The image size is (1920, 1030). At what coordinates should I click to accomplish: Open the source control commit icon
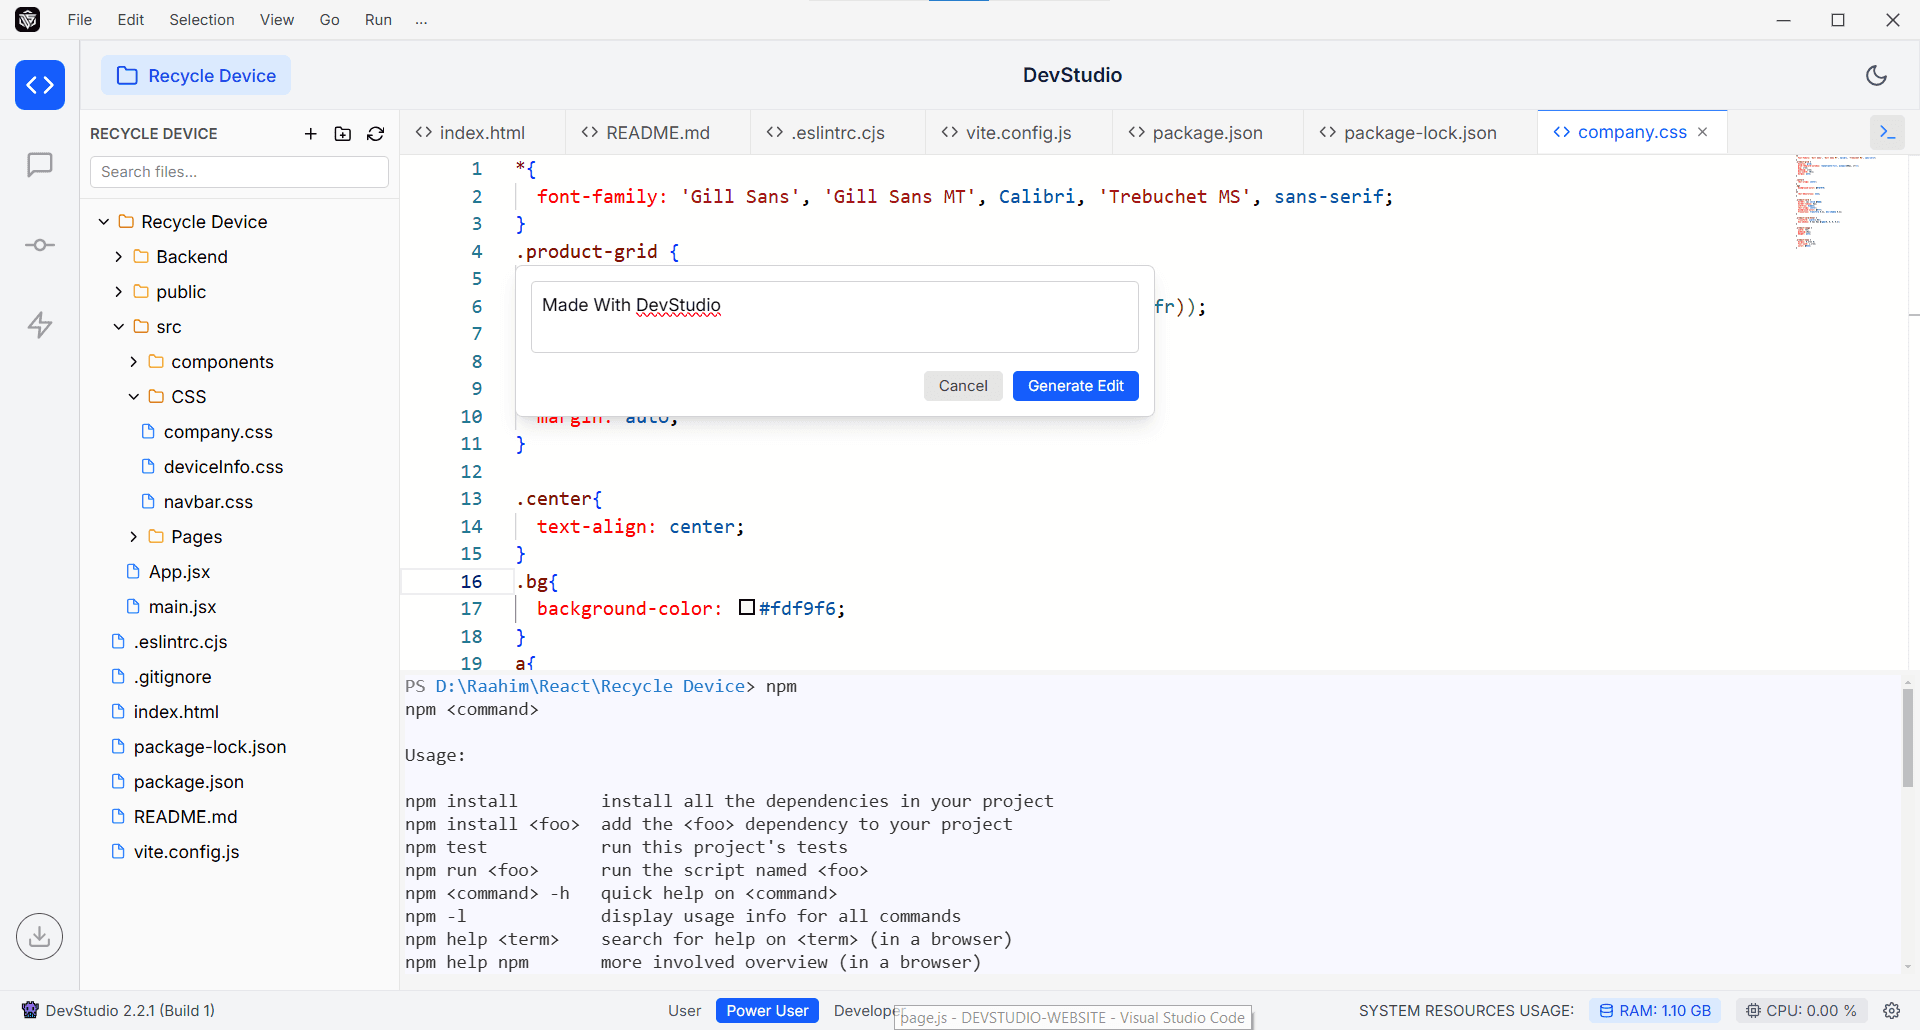tap(40, 245)
